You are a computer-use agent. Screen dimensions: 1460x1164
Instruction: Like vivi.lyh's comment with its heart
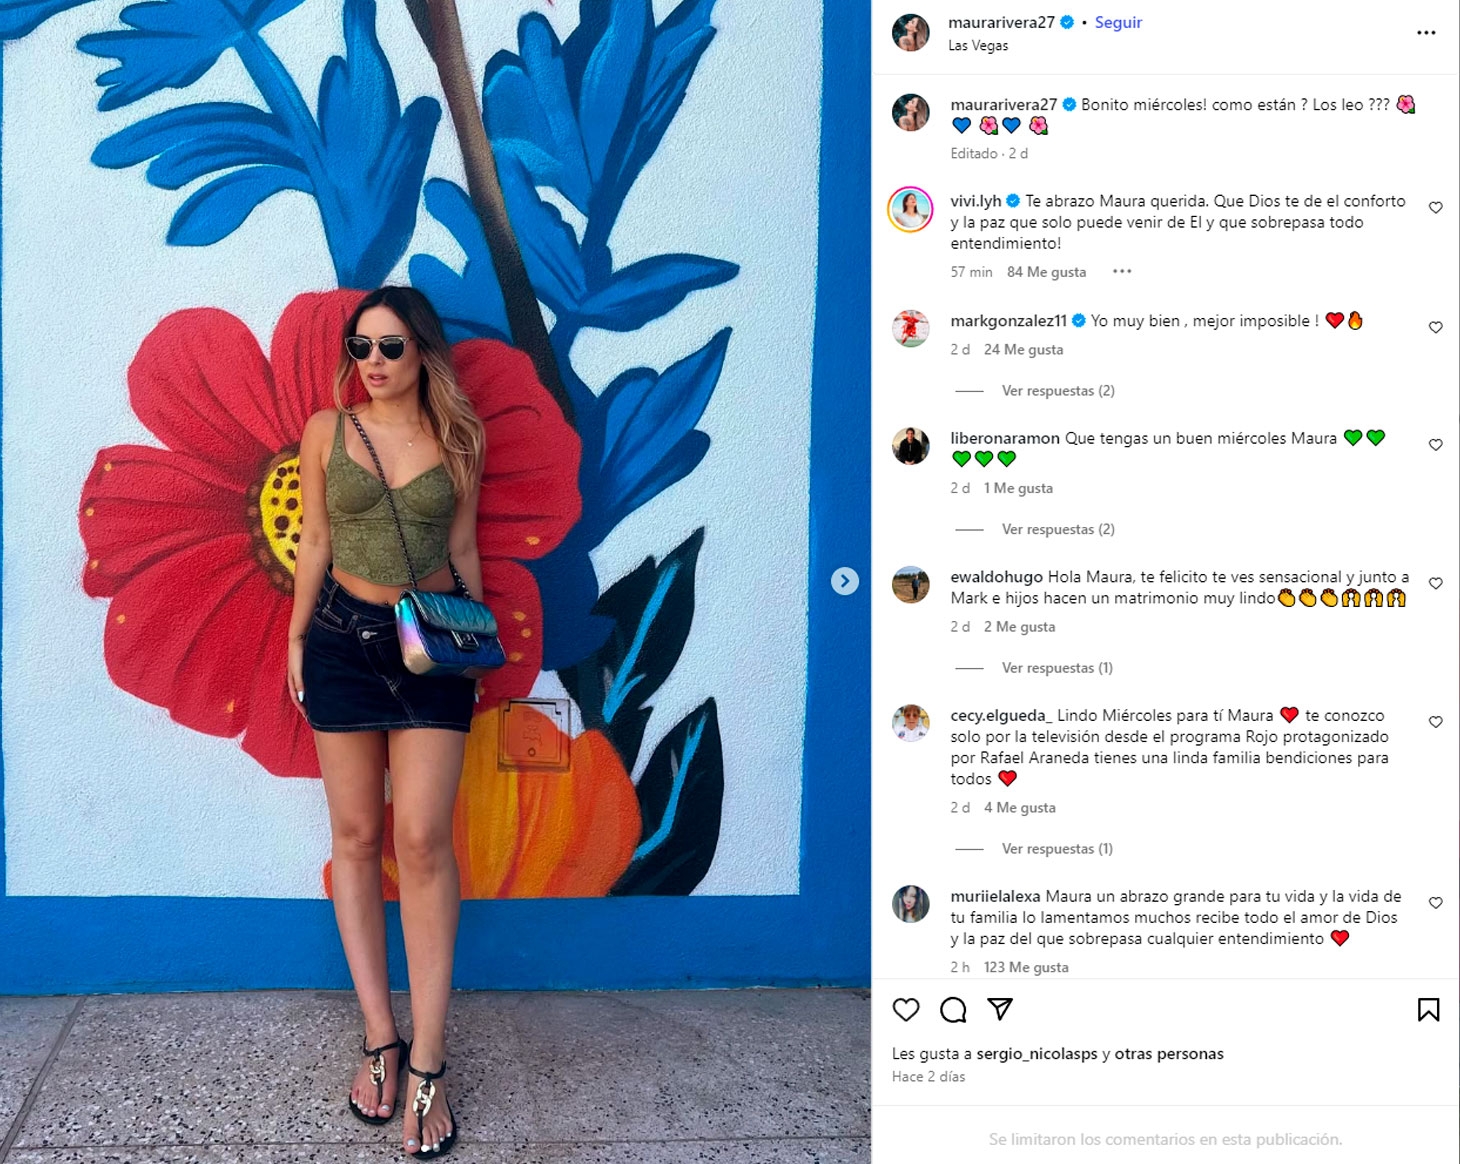click(1435, 208)
